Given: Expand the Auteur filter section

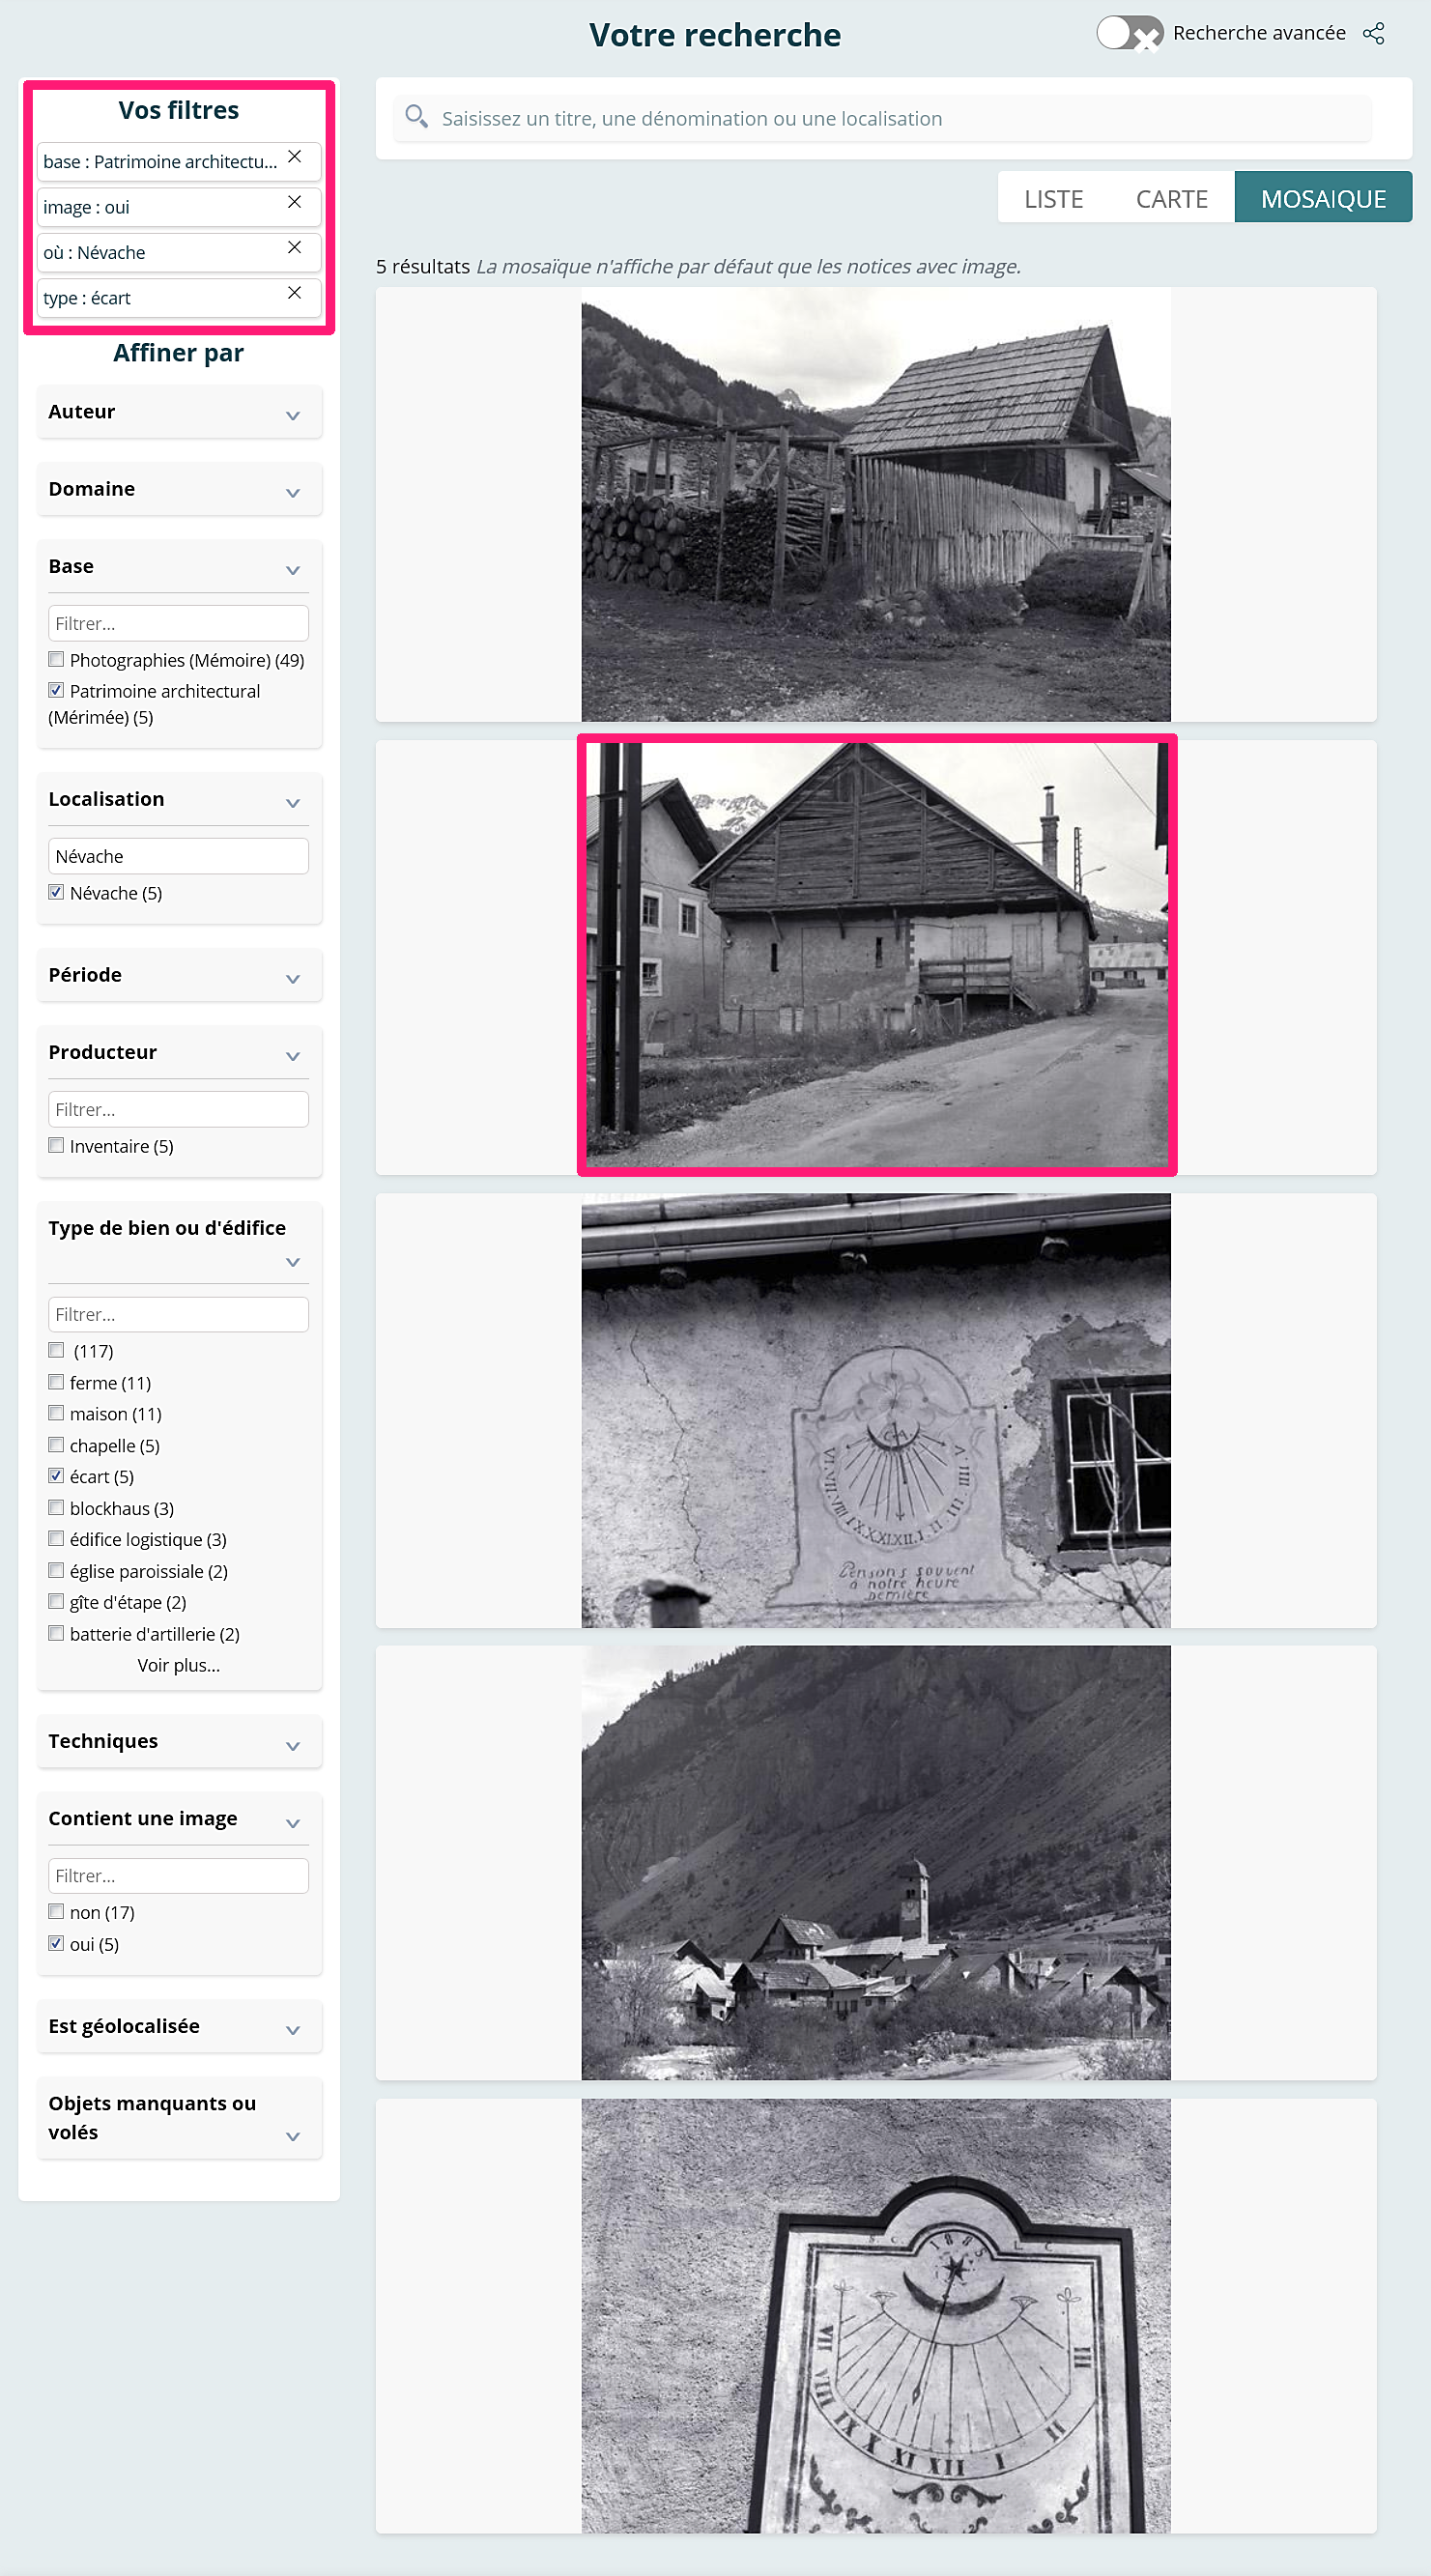Looking at the screenshot, I should pyautogui.click(x=292, y=415).
